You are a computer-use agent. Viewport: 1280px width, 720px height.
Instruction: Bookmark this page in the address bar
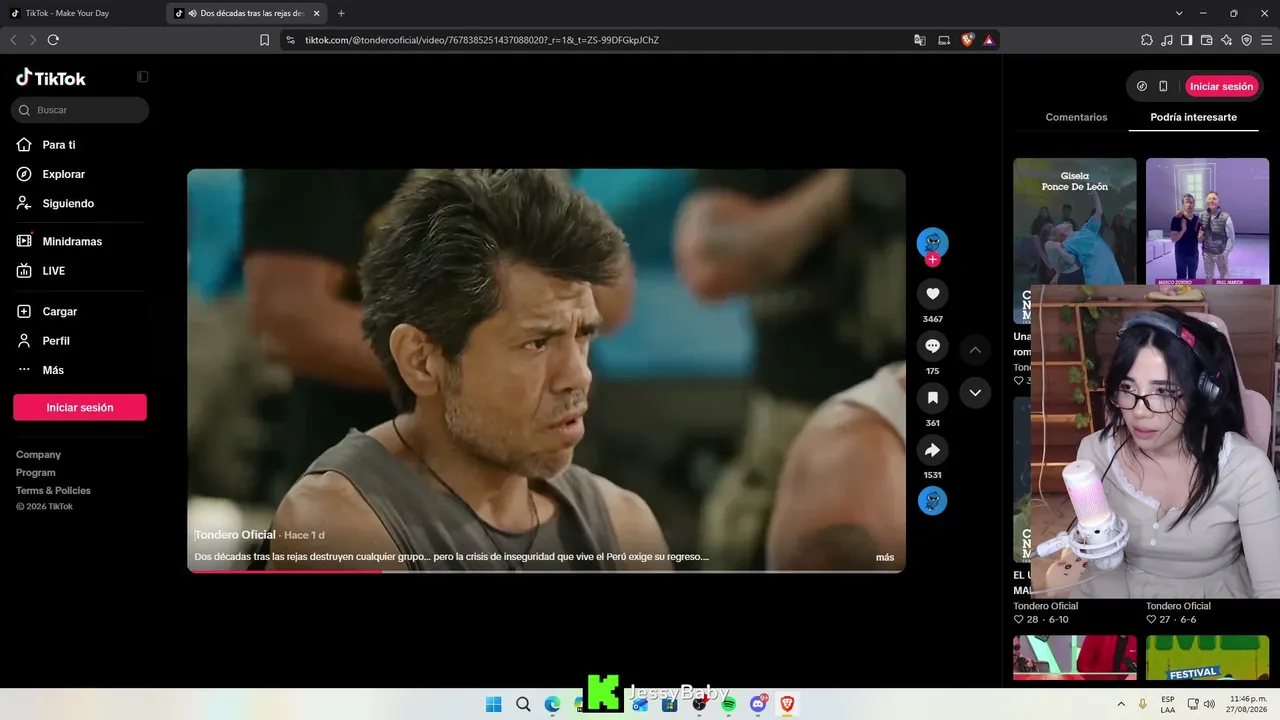[264, 40]
